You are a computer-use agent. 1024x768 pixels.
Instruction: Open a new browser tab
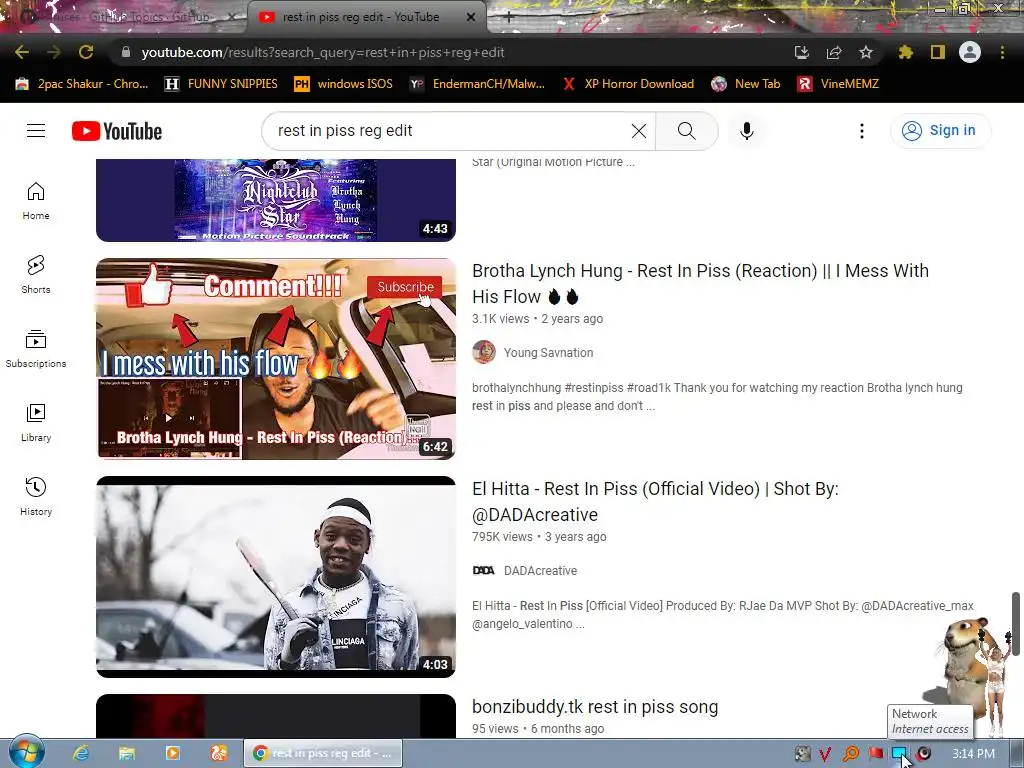point(509,18)
